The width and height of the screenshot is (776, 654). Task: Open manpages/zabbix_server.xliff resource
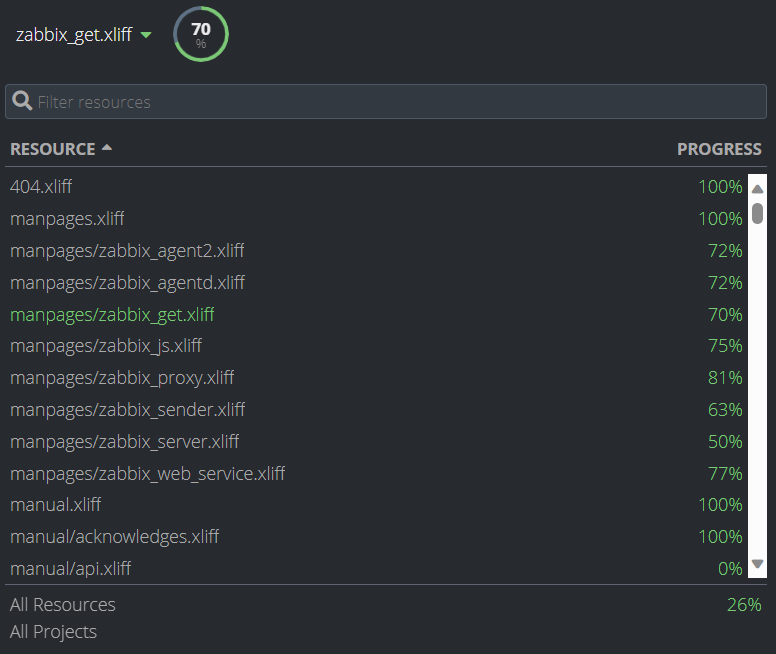tap(124, 442)
